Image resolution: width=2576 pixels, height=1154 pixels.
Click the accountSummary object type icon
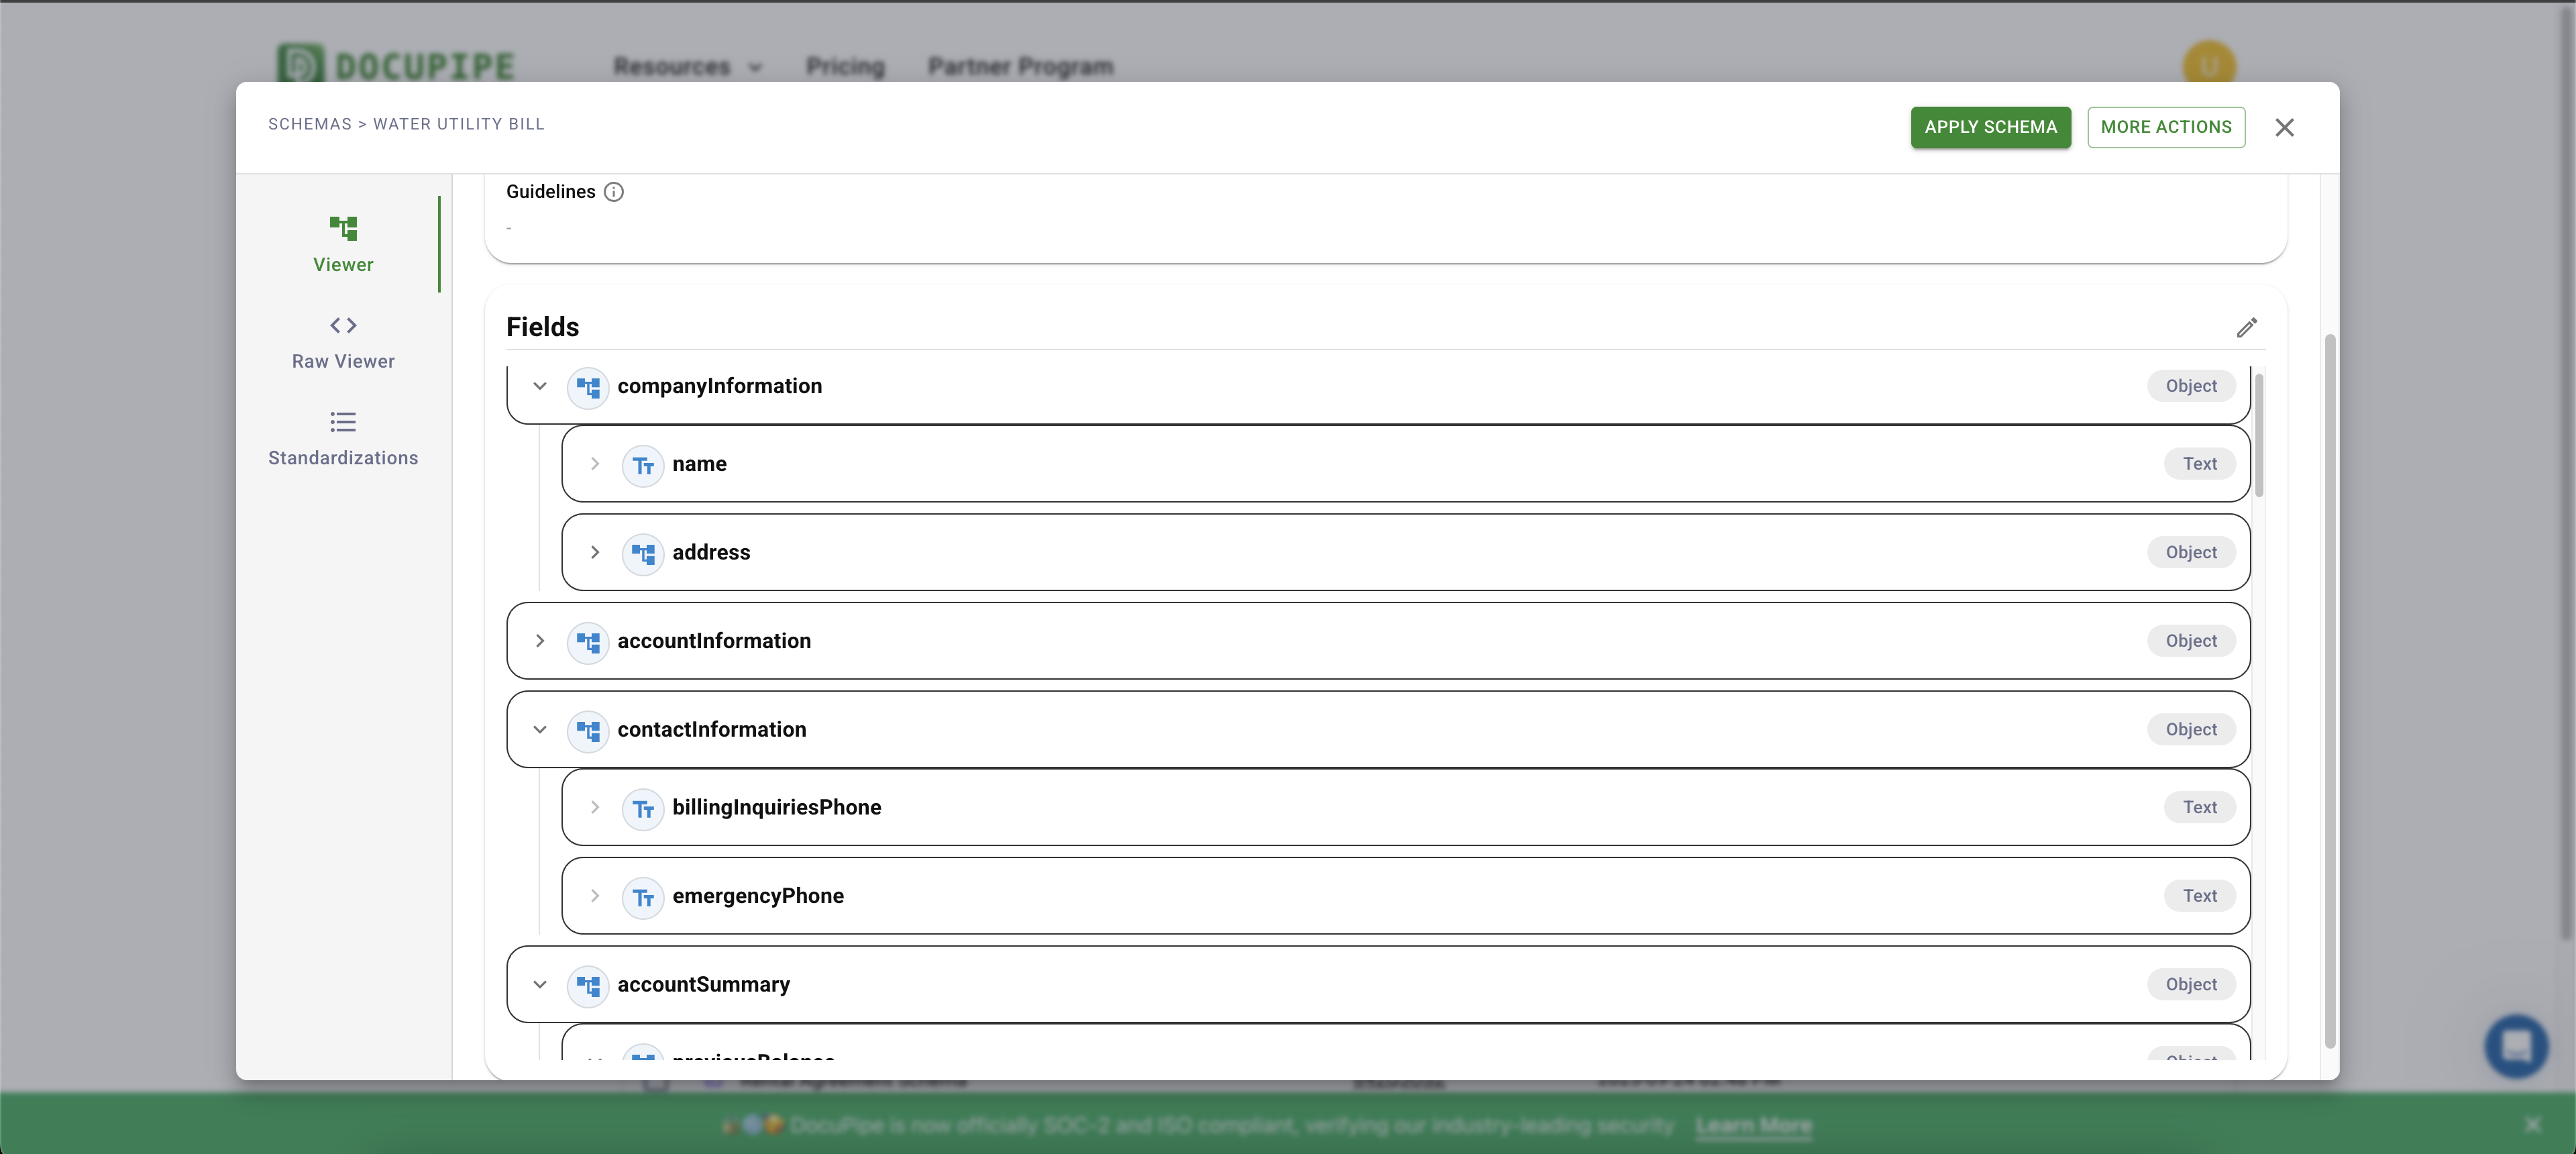588,985
